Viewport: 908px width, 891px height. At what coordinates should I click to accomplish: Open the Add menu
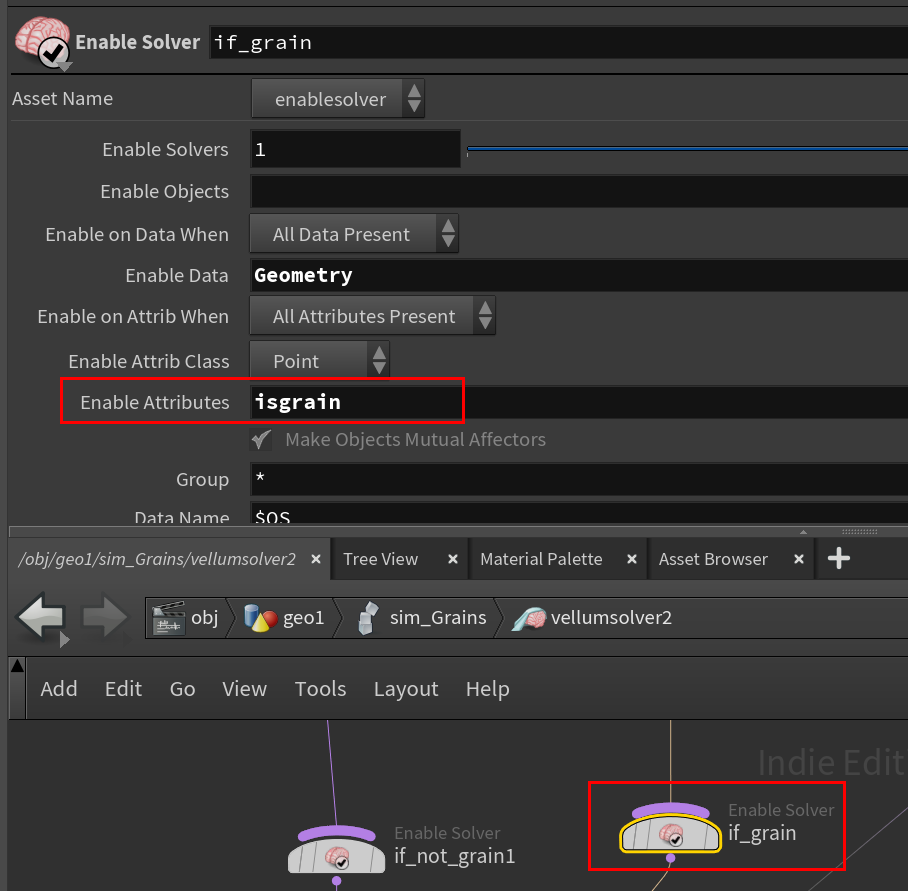[x=58, y=689]
